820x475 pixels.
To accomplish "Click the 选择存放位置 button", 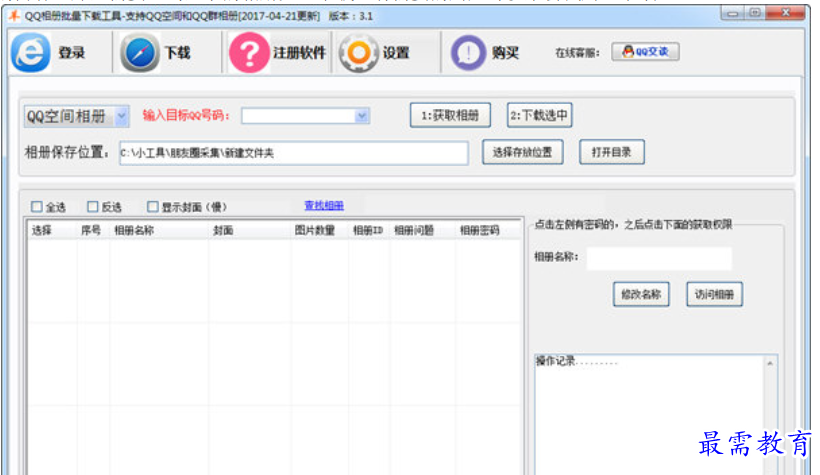I will (522, 152).
